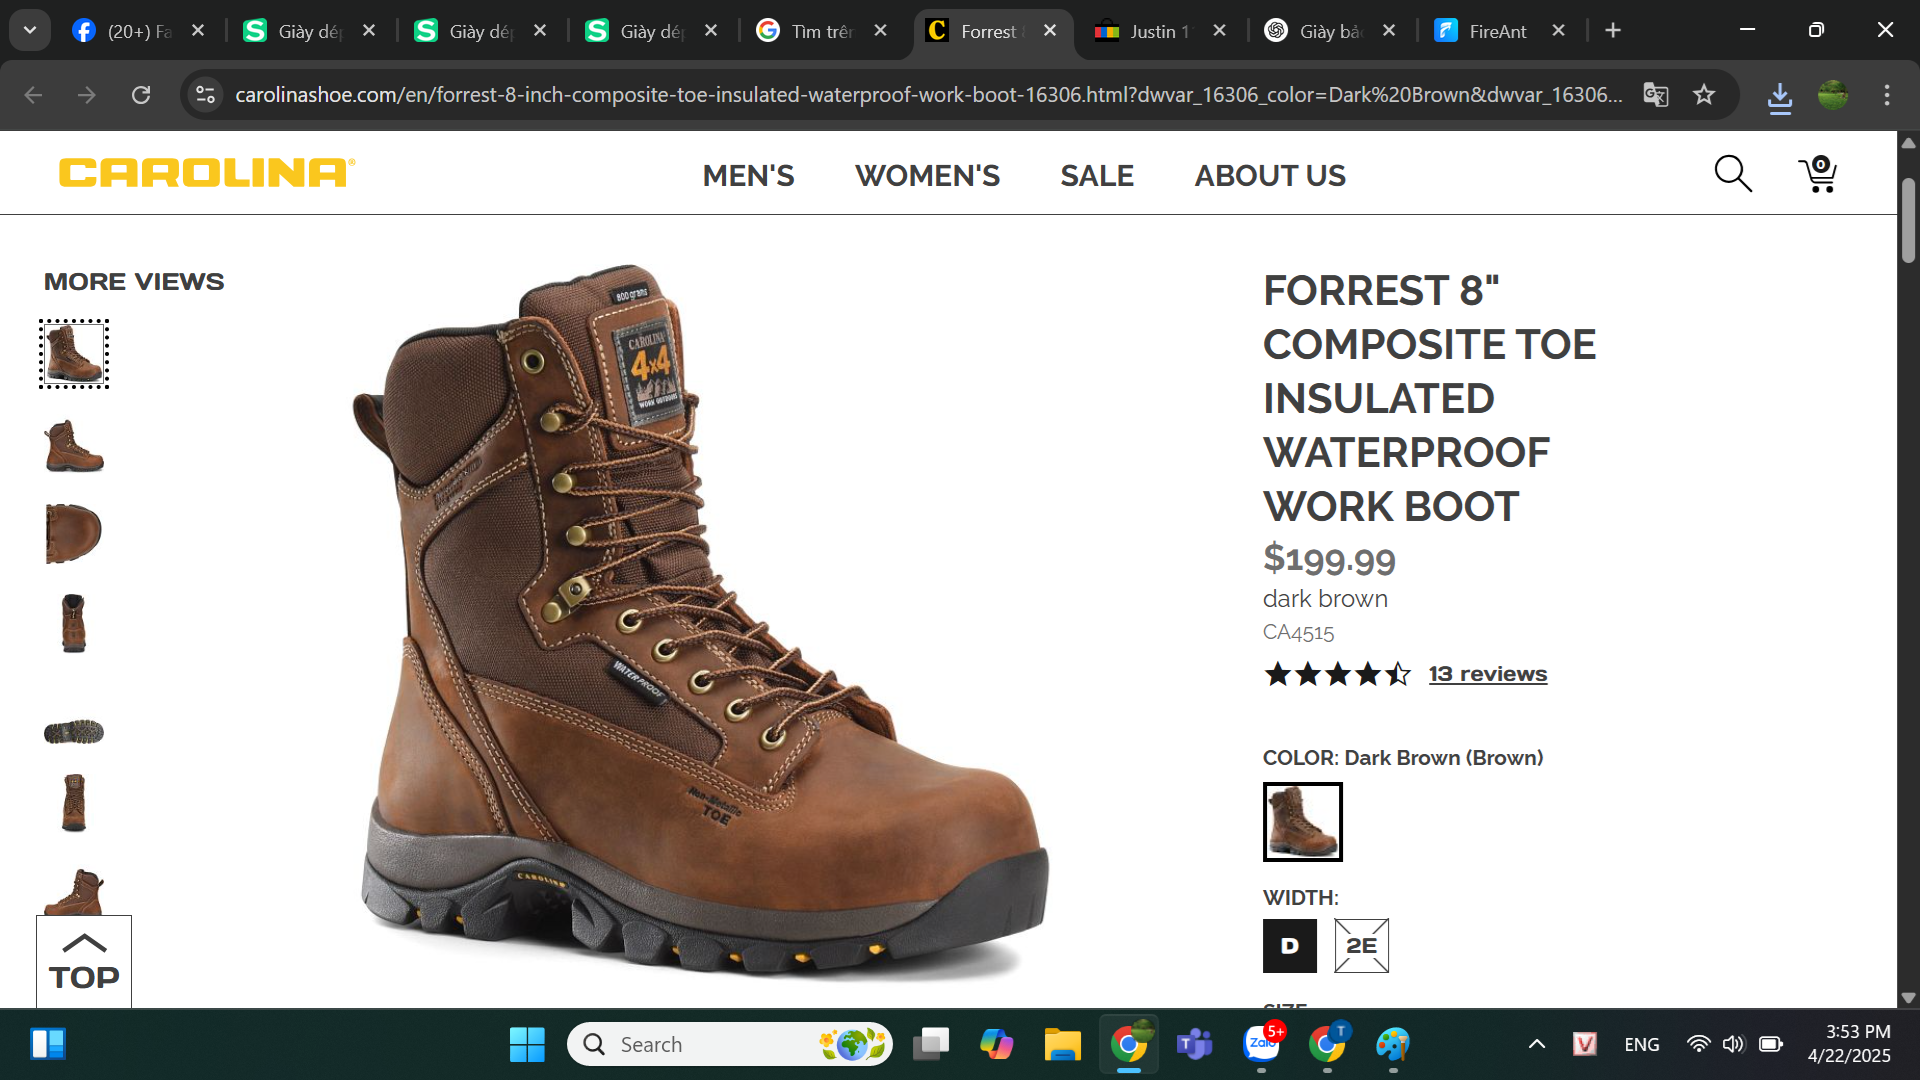Select width 2E
Viewport: 1920px width, 1080px height.
(x=1361, y=946)
